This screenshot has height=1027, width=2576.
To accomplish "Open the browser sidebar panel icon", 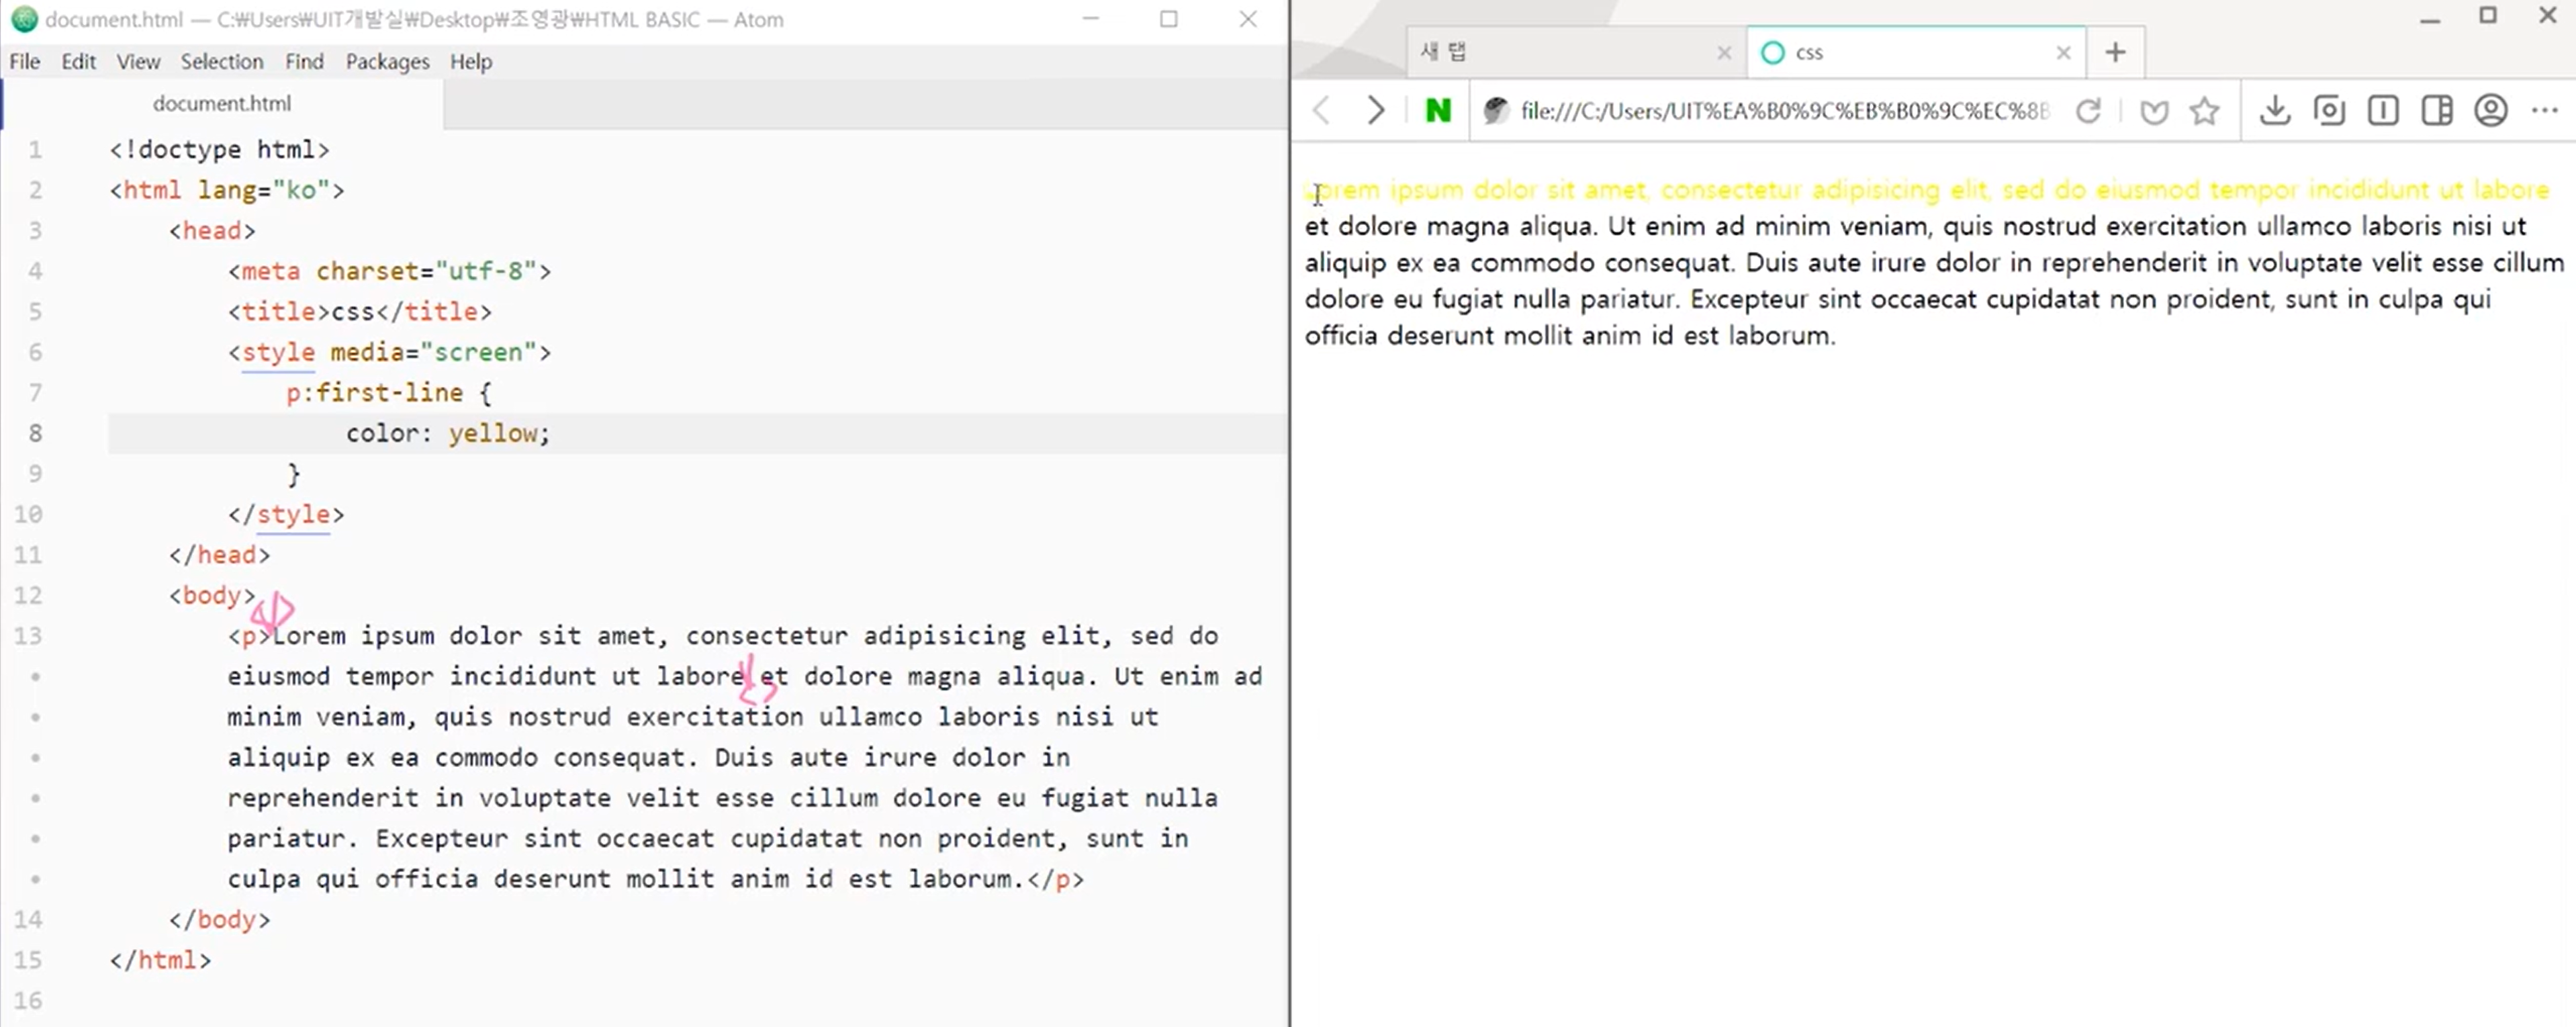I will pyautogui.click(x=2437, y=110).
